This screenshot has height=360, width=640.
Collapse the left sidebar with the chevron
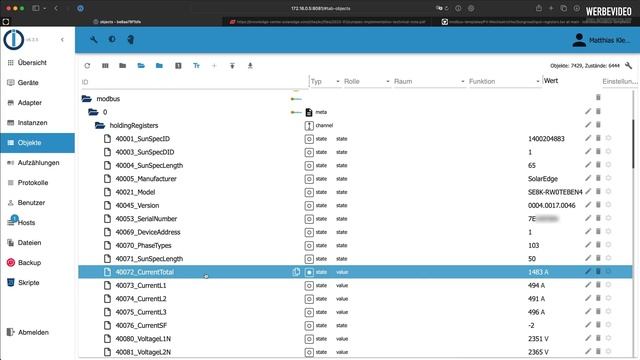click(x=62, y=40)
